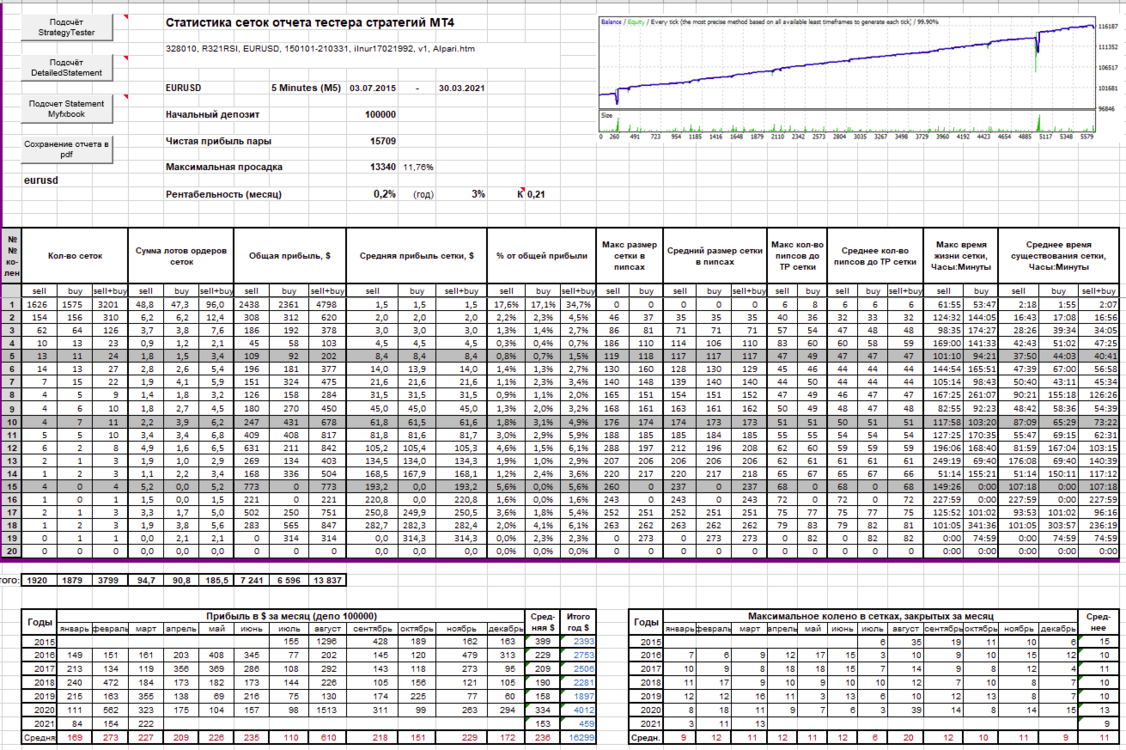Select the start date 03.07.2015

click(373, 88)
